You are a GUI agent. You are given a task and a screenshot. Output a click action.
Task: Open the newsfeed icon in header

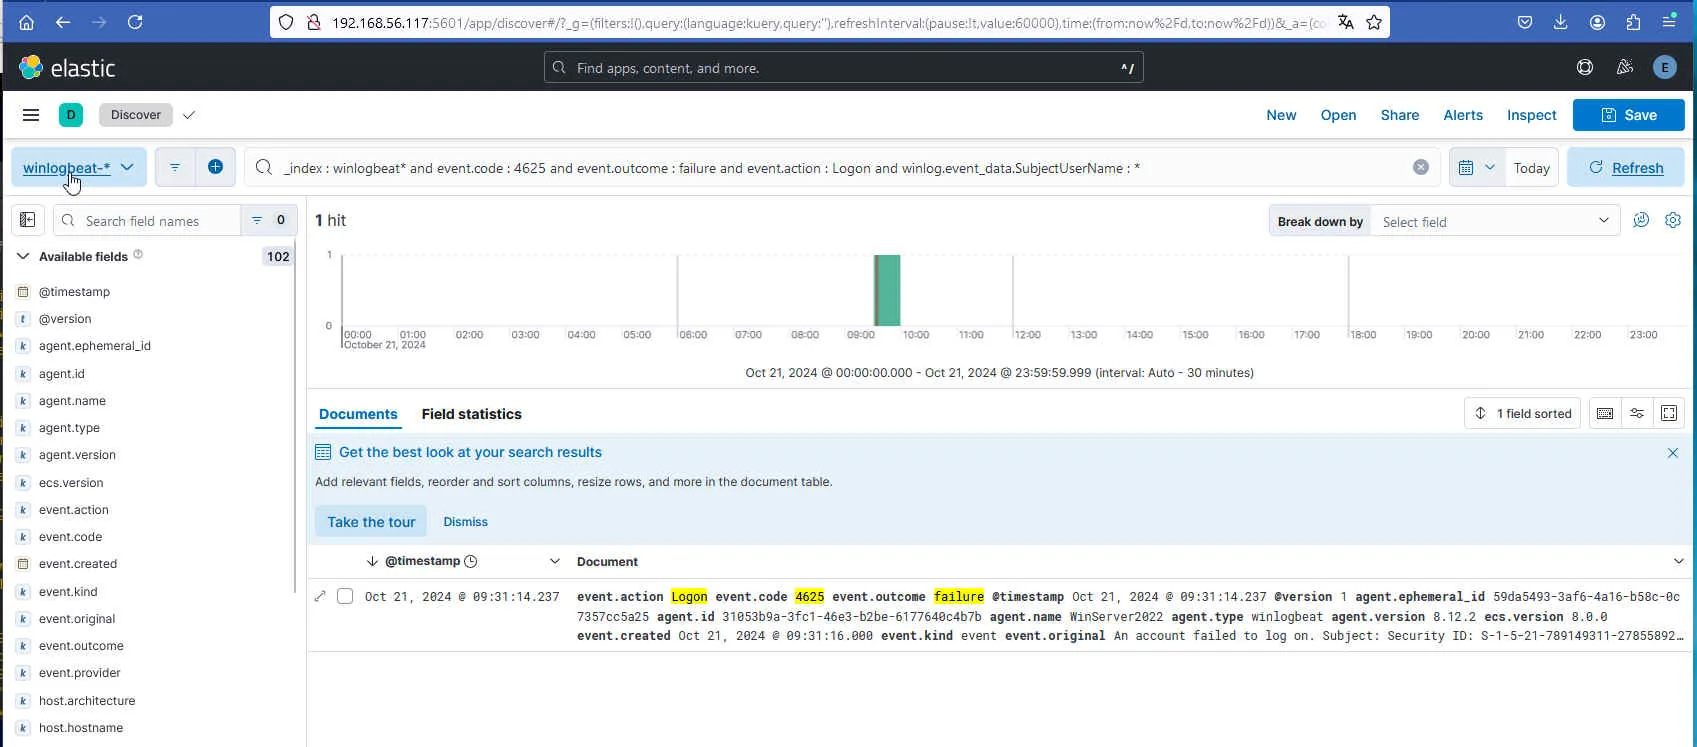coord(1625,68)
